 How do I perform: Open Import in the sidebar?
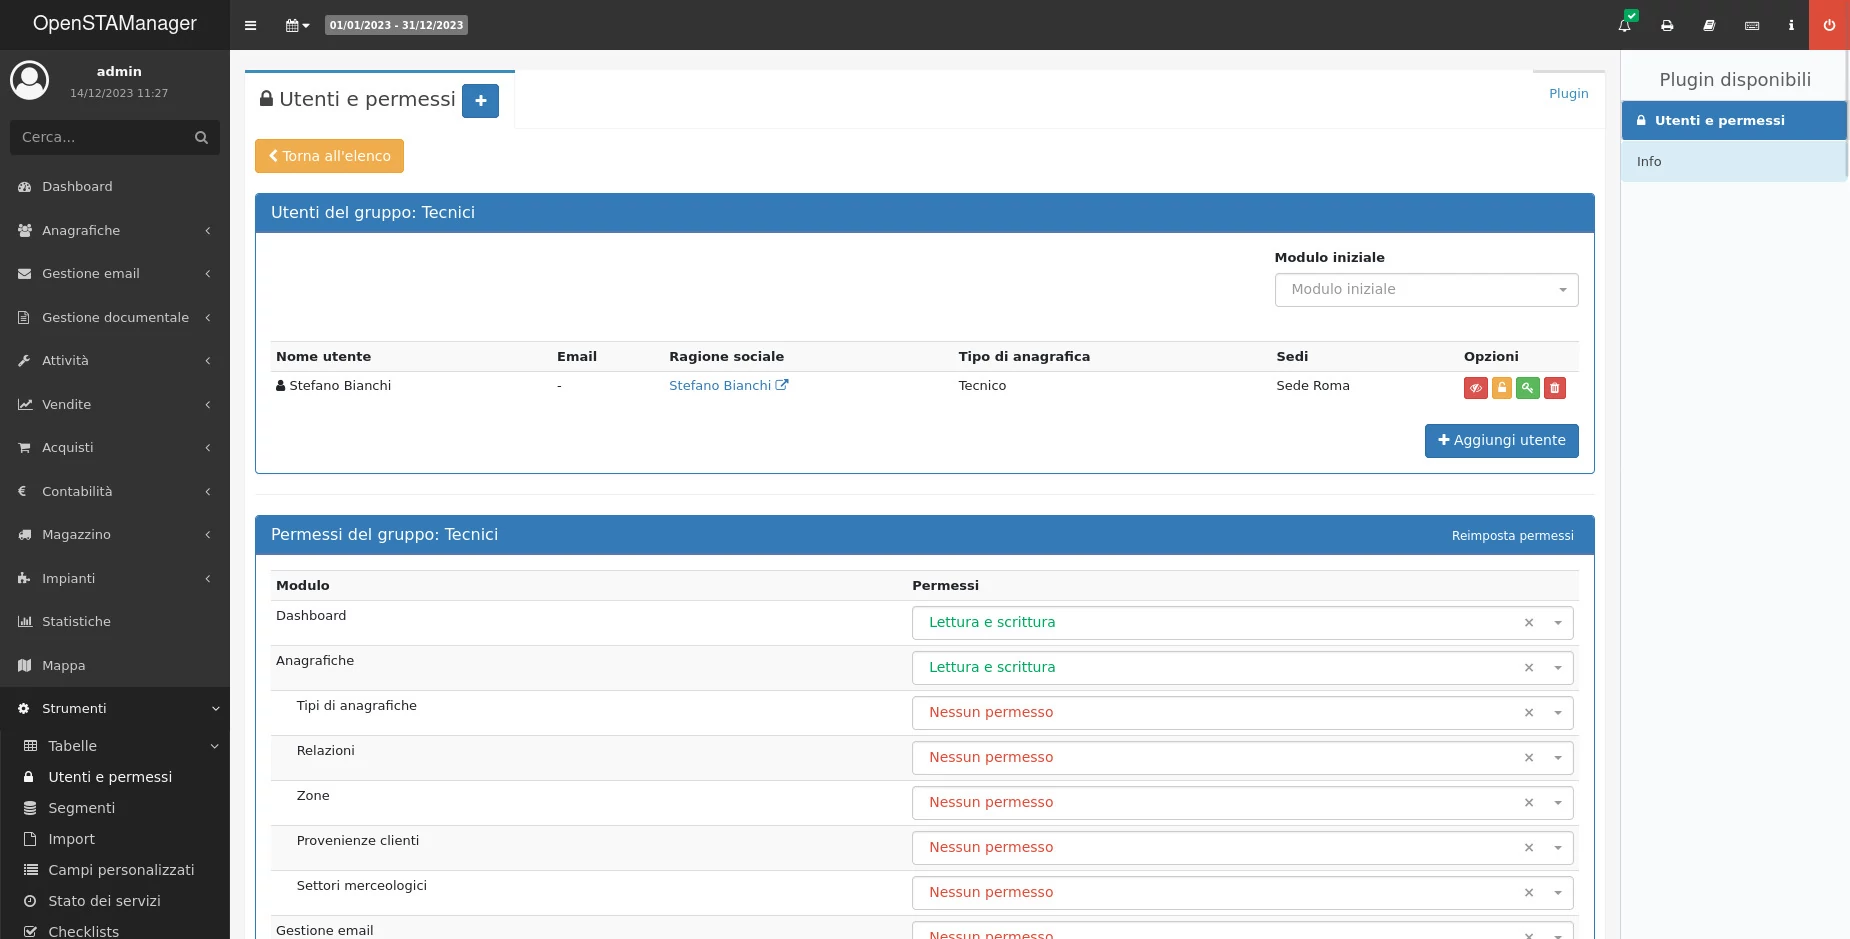pos(115,839)
